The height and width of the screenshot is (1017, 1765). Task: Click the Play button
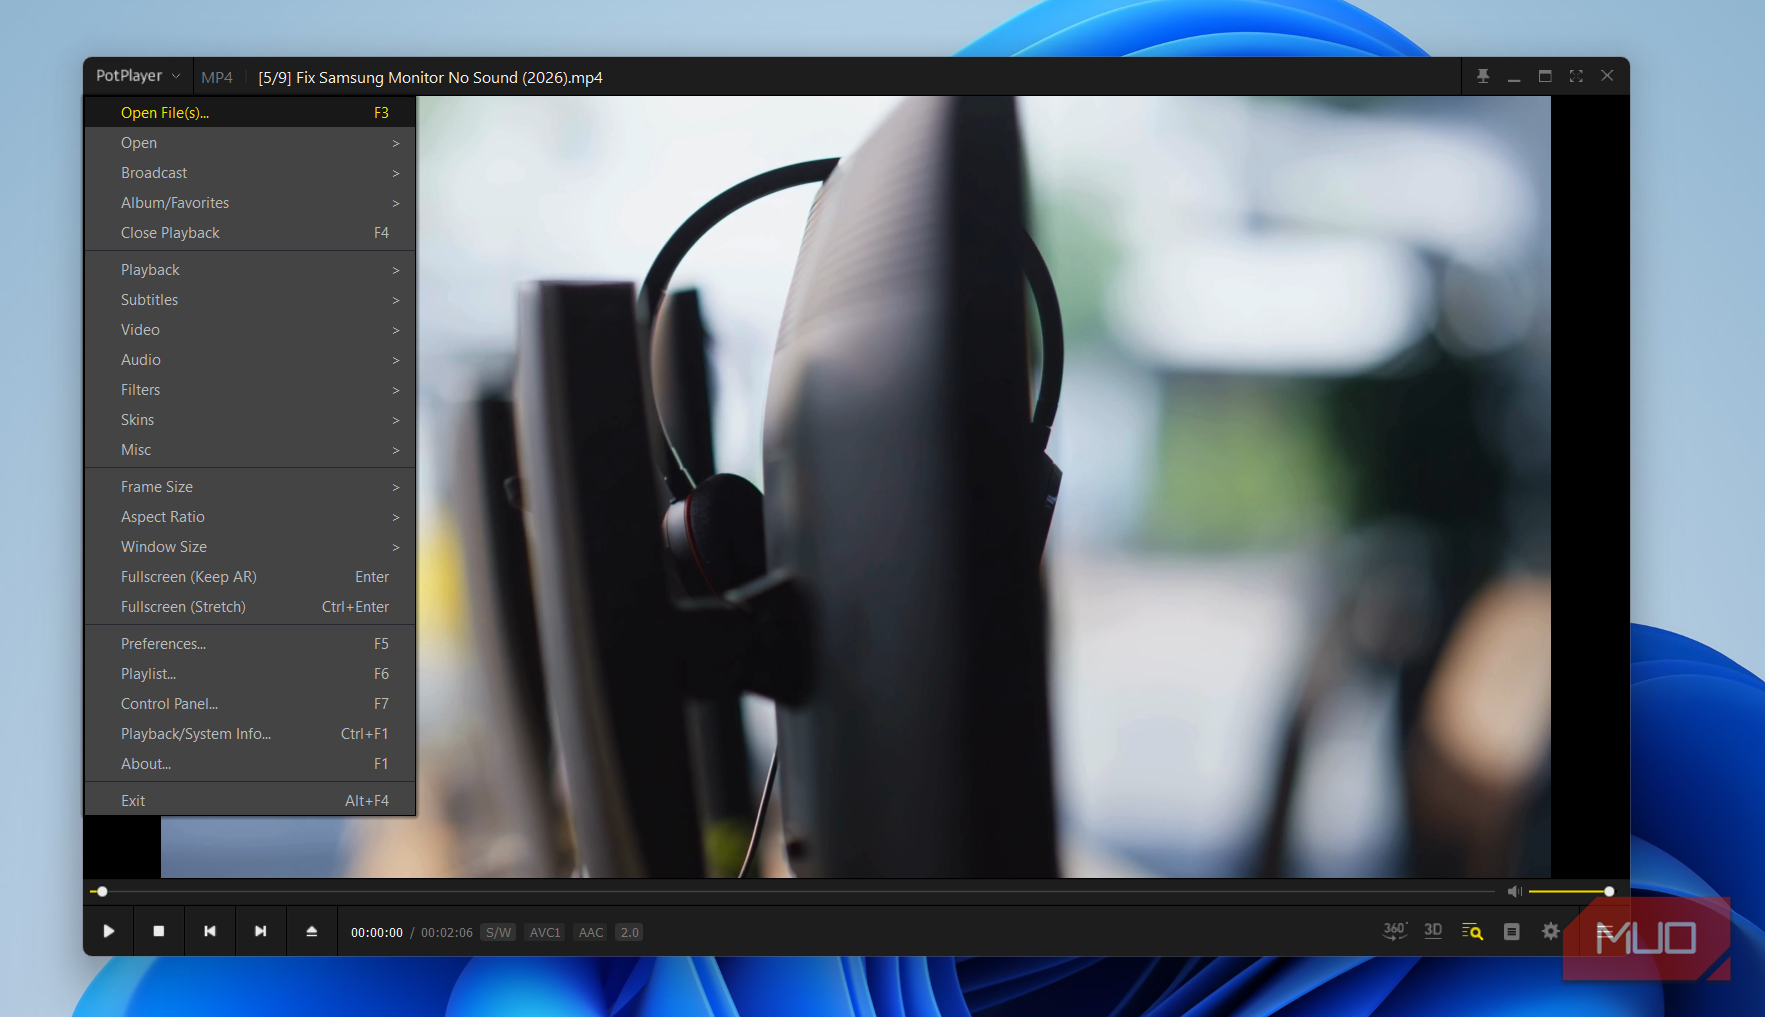[109, 931]
